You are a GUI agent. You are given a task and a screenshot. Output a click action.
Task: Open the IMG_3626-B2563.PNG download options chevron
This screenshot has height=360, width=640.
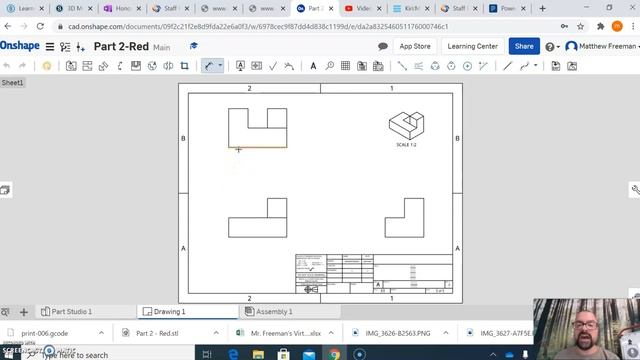pos(446,333)
